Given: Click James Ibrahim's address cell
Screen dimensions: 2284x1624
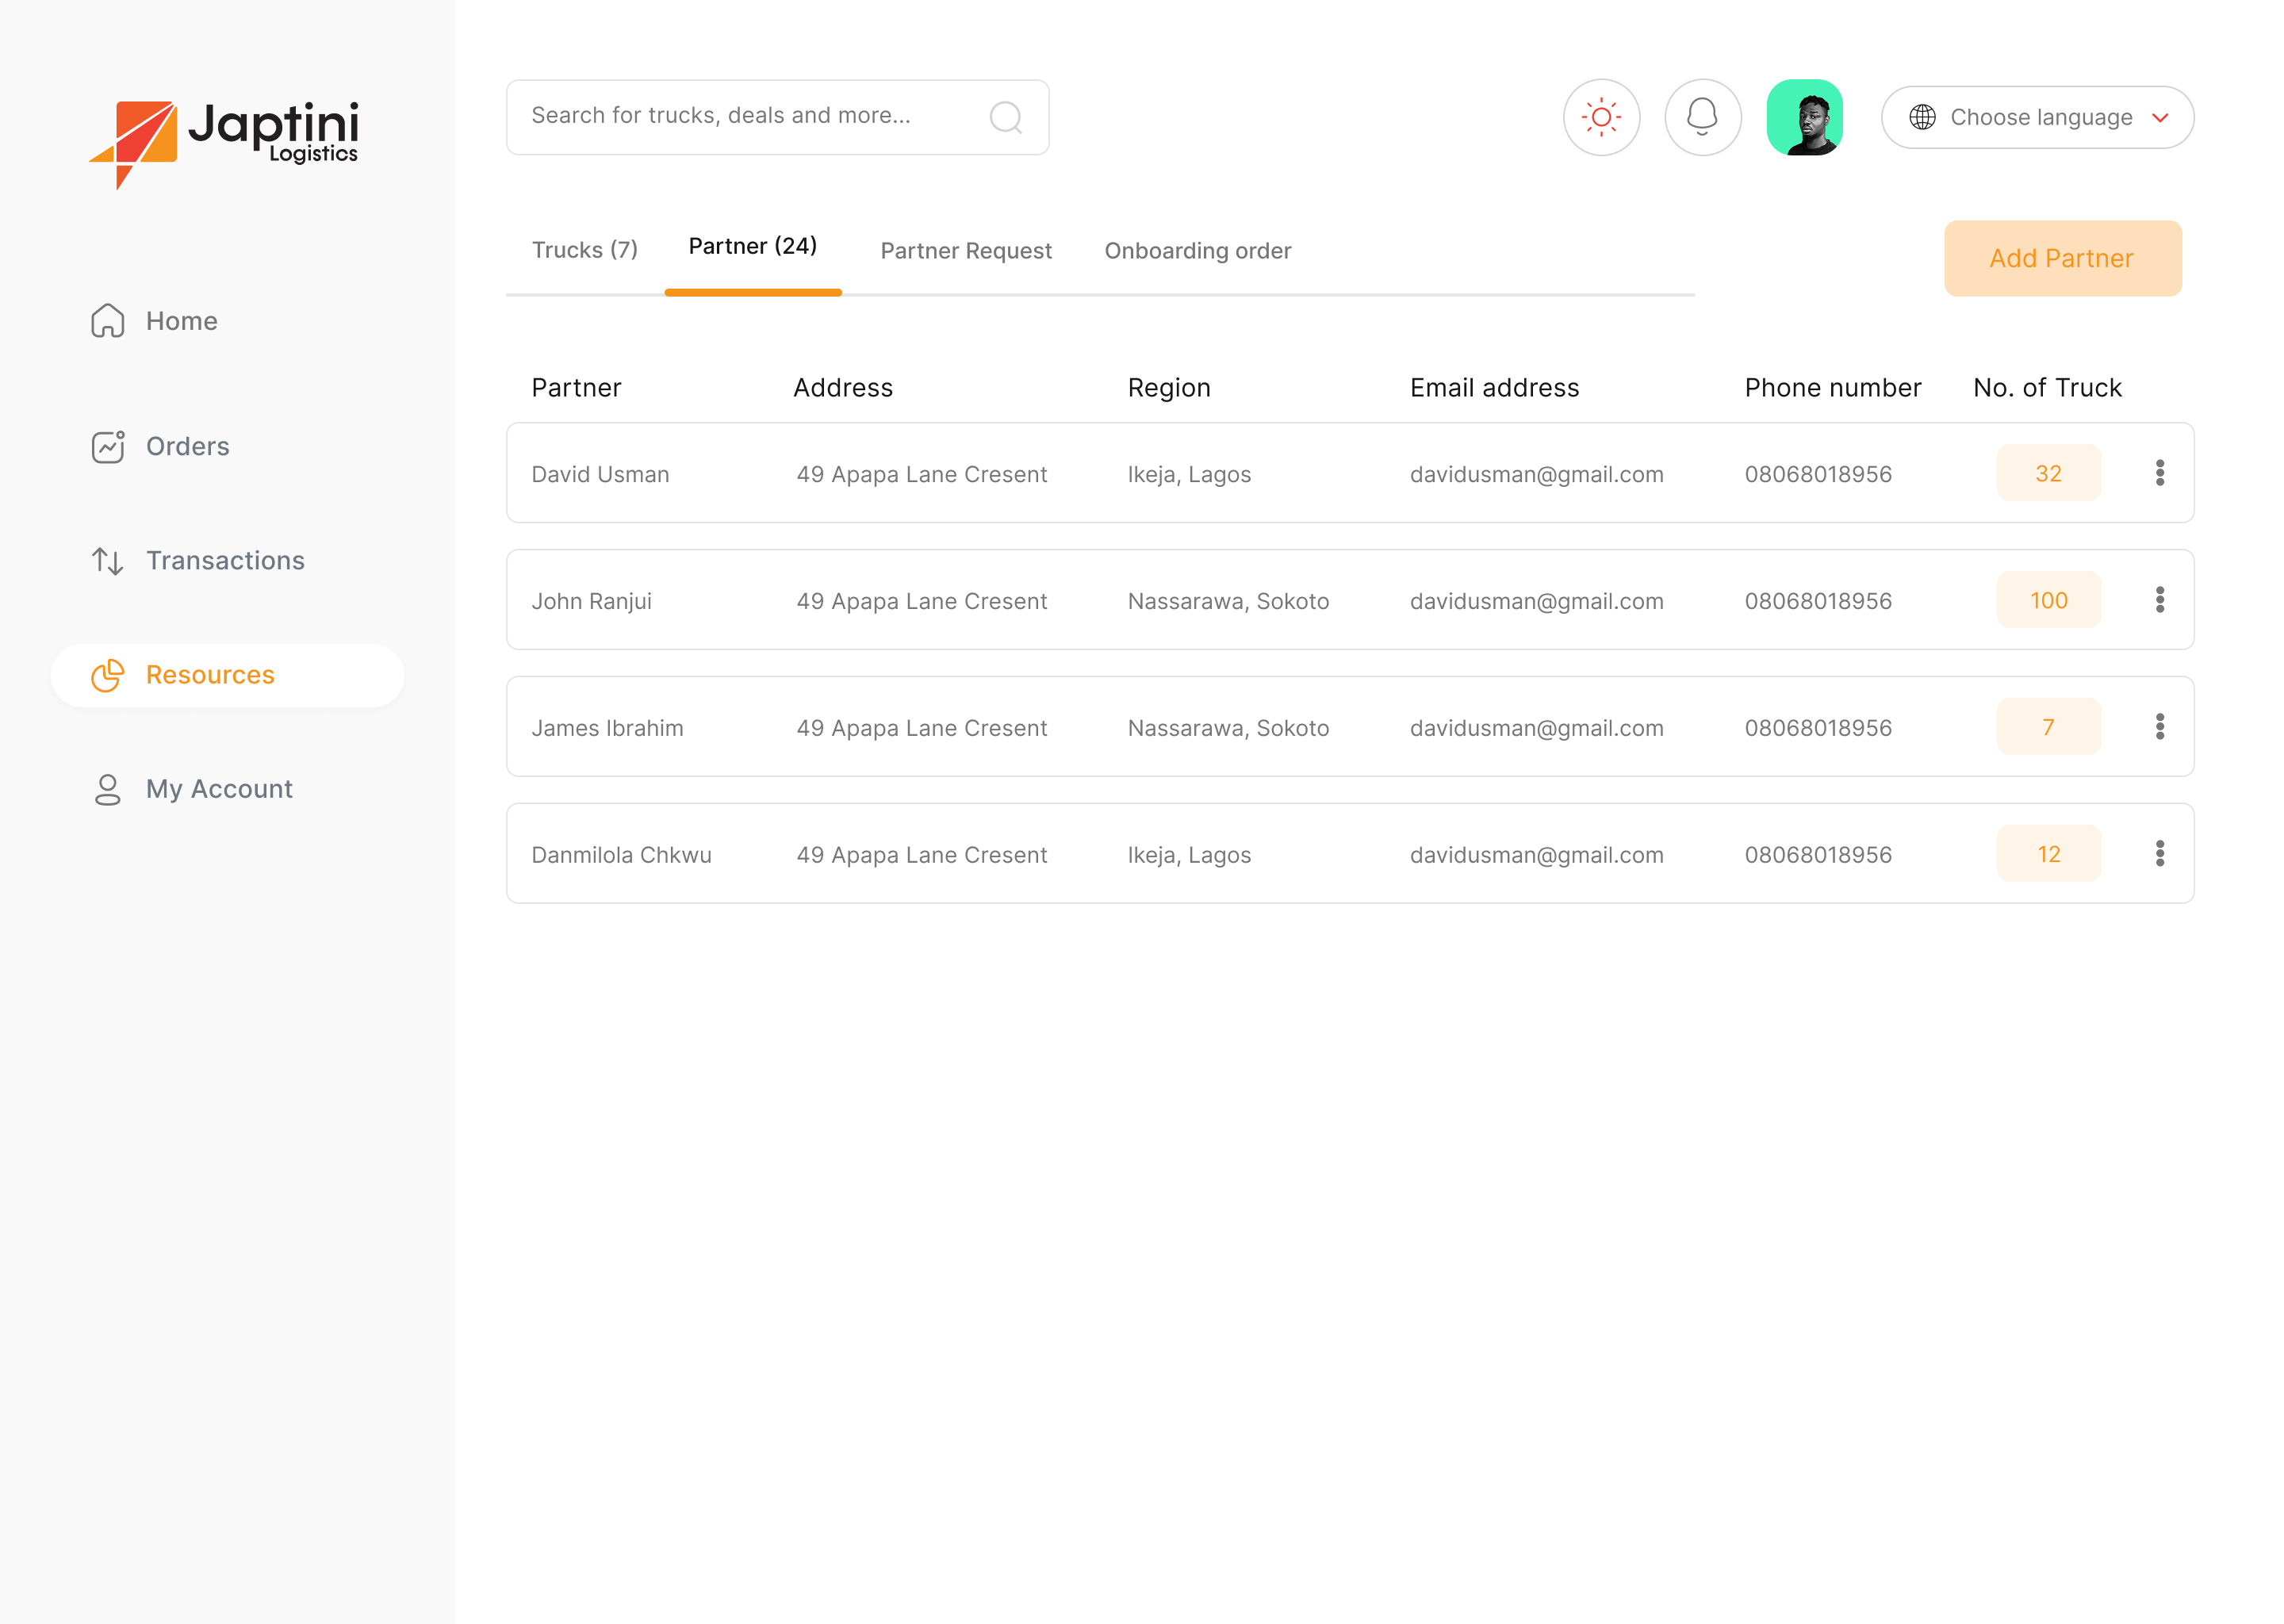Looking at the screenshot, I should 921,728.
